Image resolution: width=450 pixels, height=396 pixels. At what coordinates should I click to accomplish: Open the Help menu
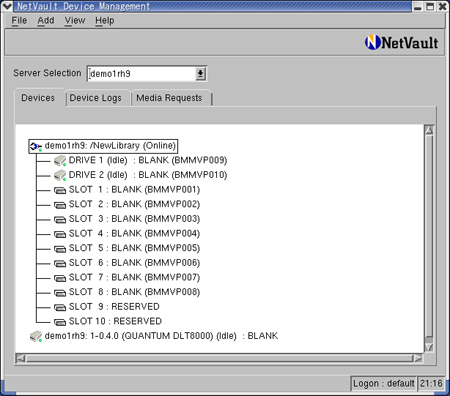tap(105, 21)
